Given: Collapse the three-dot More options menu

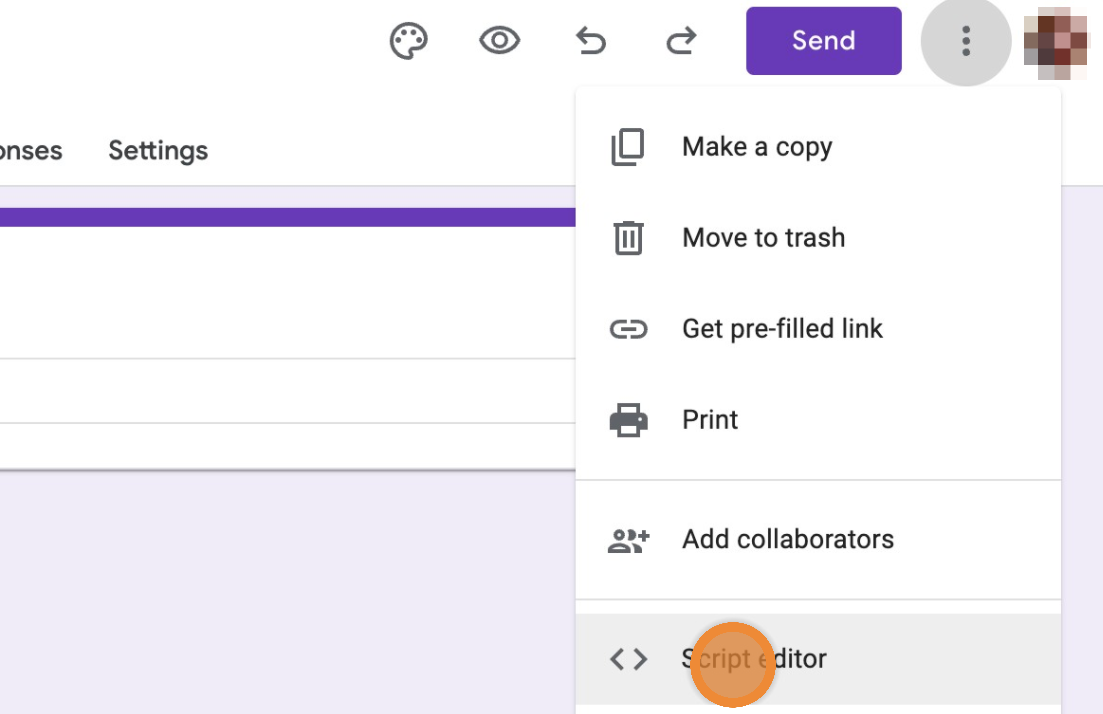Looking at the screenshot, I should coord(965,41).
